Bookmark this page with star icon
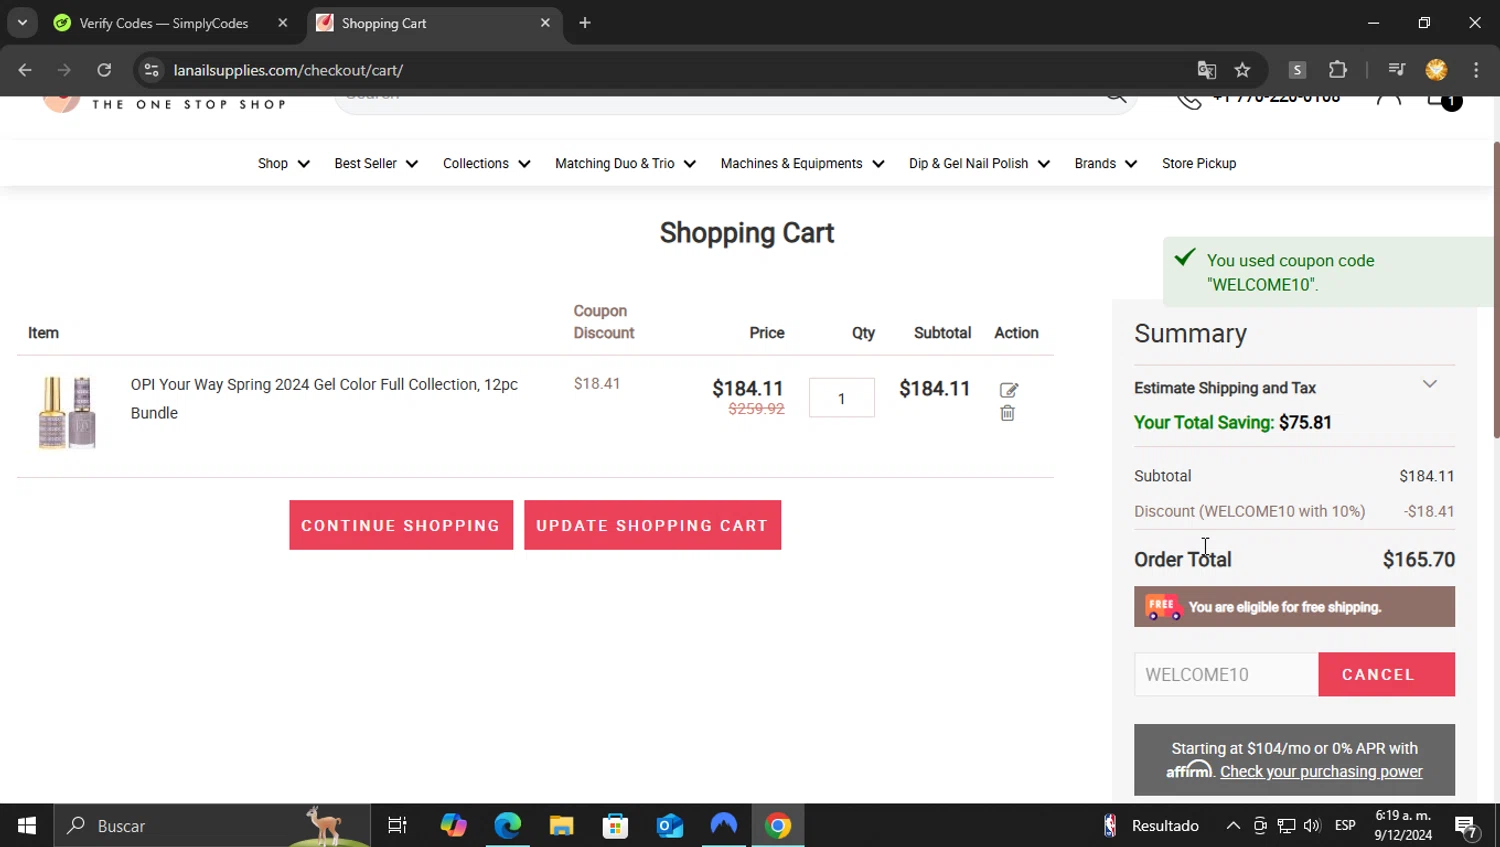The height and width of the screenshot is (847, 1500). point(1242,70)
